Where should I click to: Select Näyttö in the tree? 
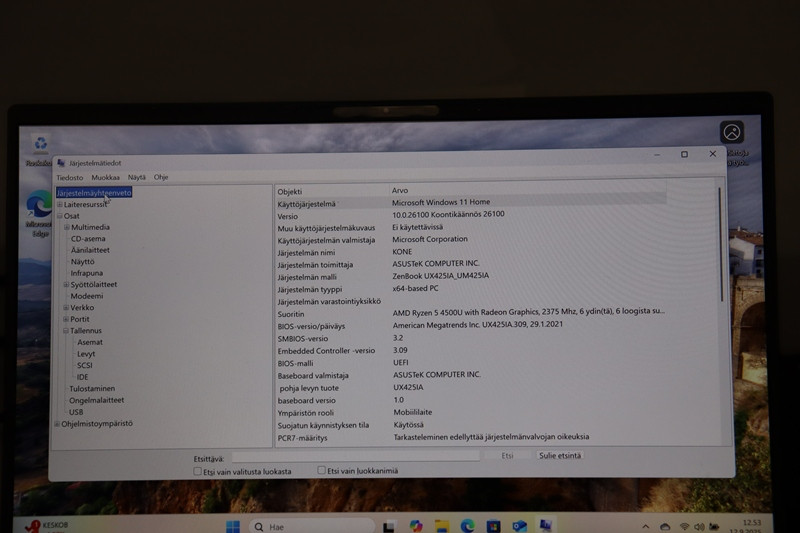point(83,262)
